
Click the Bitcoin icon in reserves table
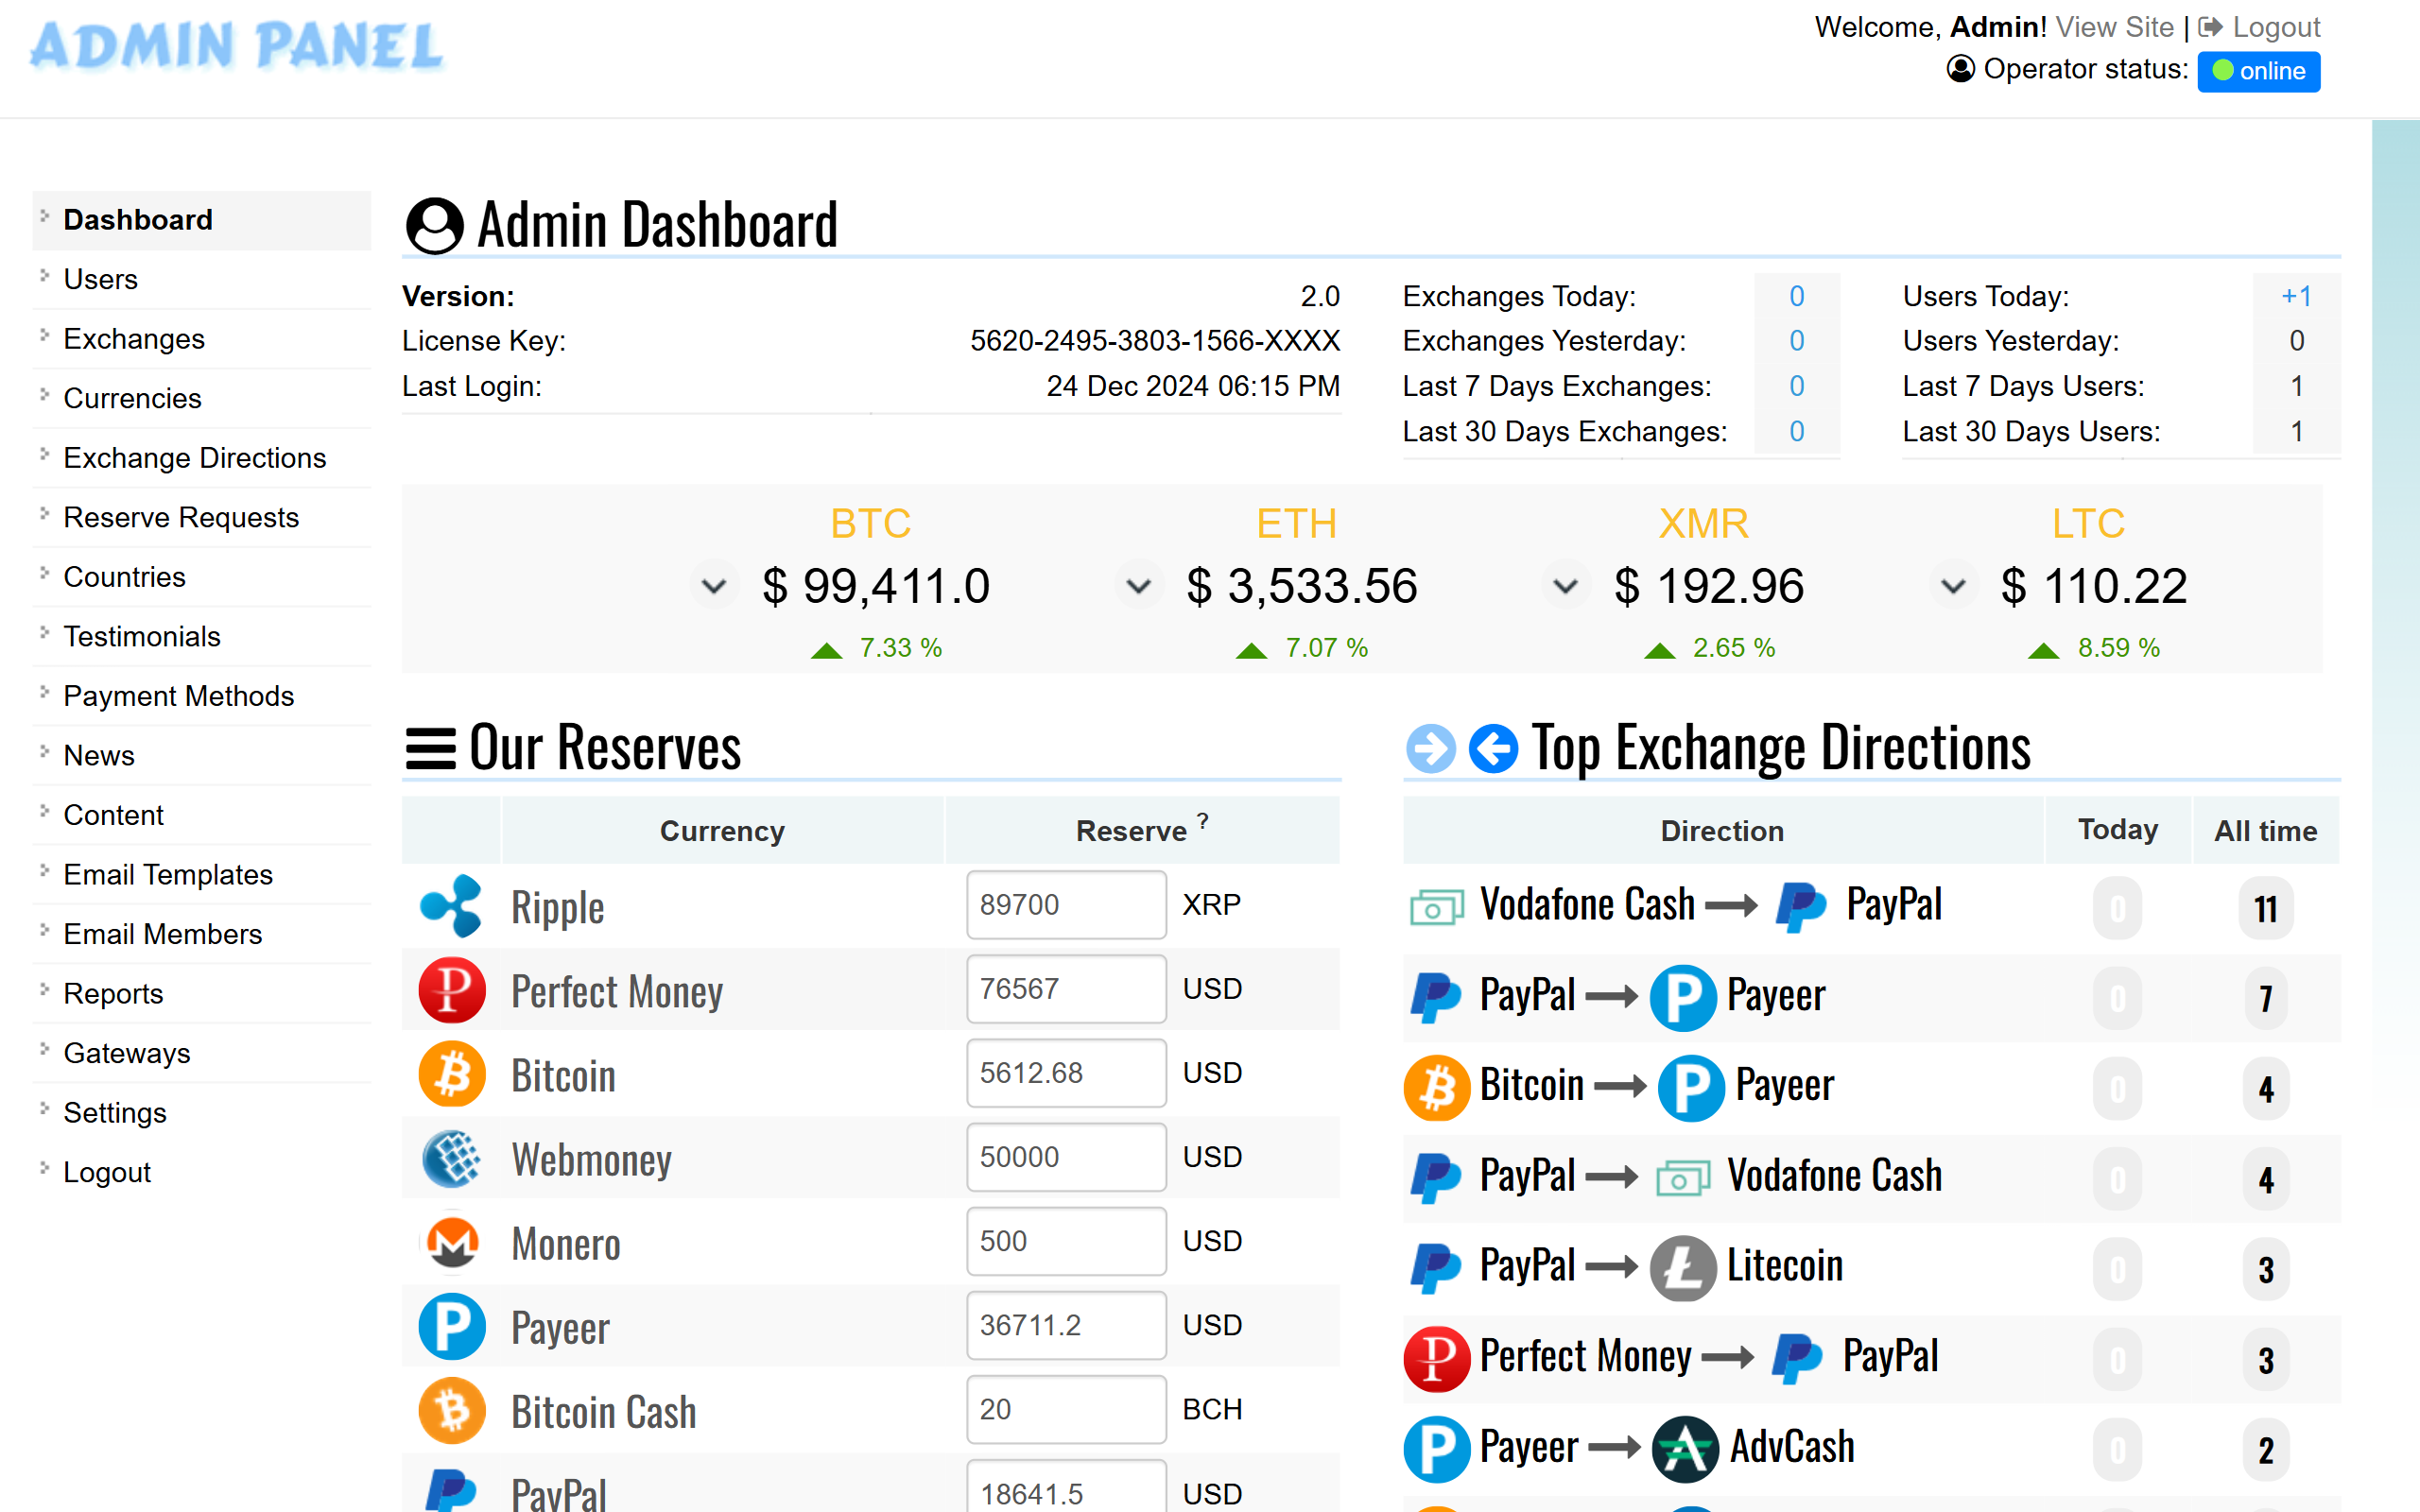coord(452,1074)
